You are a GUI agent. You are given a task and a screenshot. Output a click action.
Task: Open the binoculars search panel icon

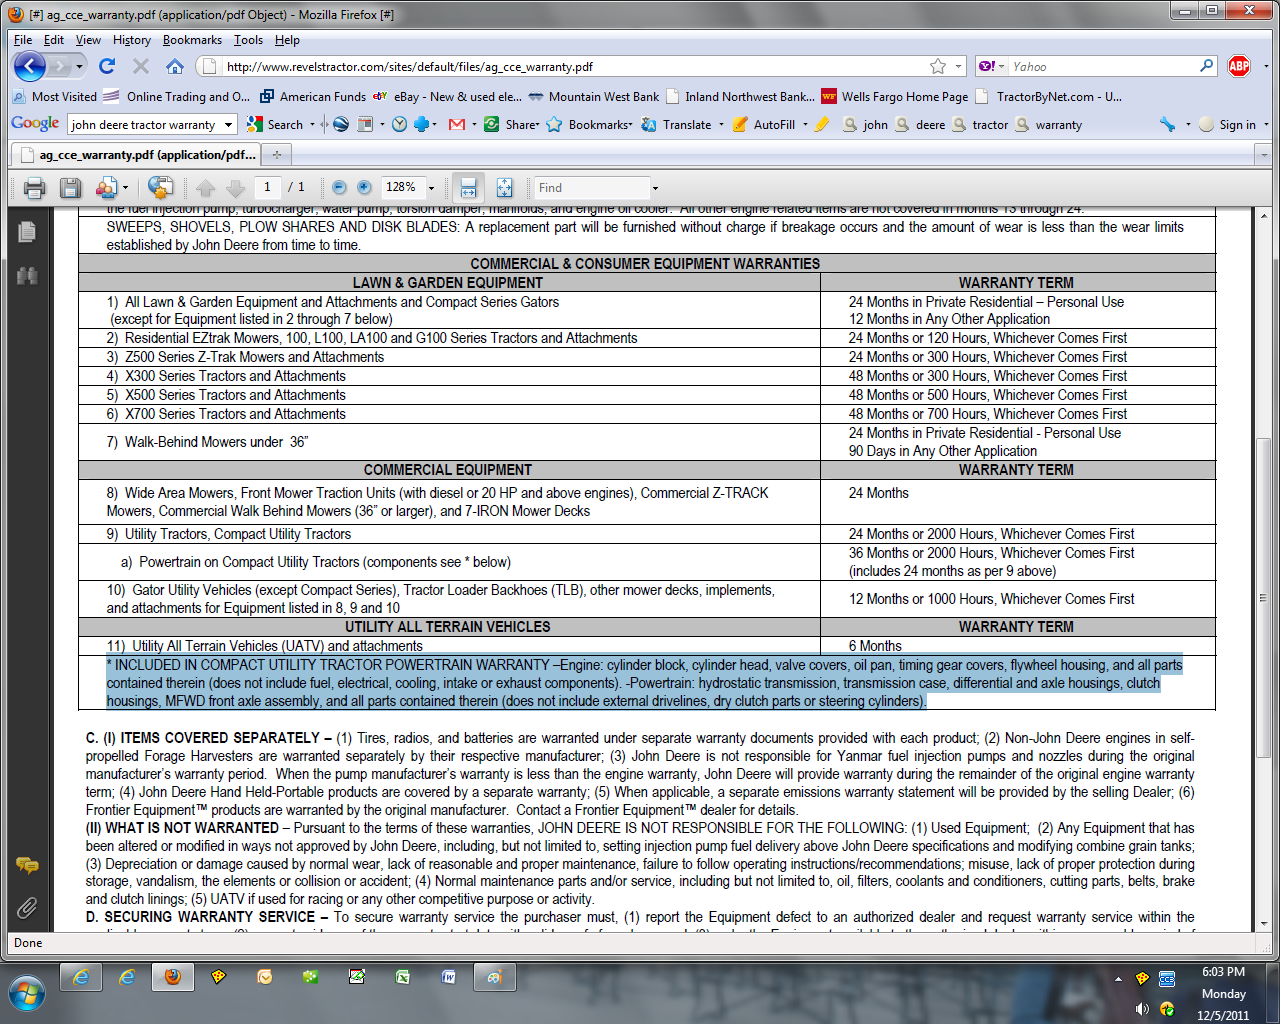point(27,276)
